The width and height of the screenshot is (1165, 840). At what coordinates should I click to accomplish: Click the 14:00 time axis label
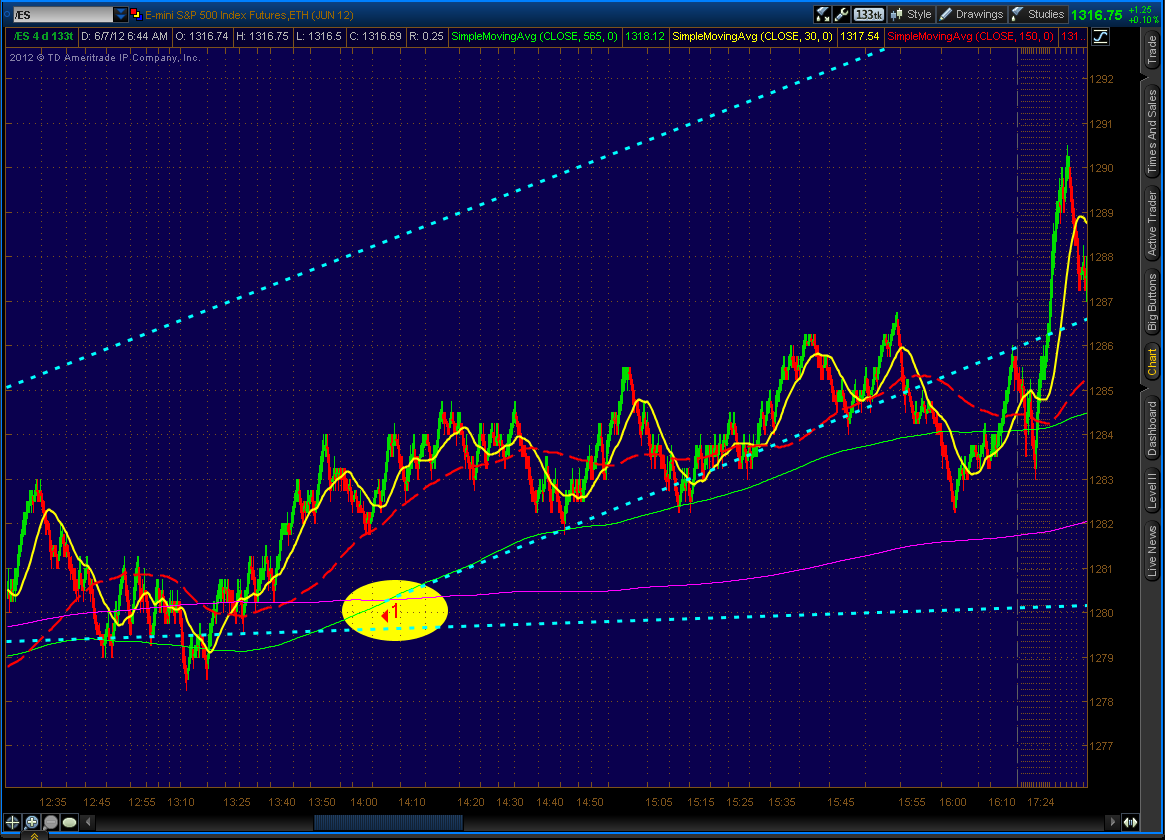[x=364, y=802]
